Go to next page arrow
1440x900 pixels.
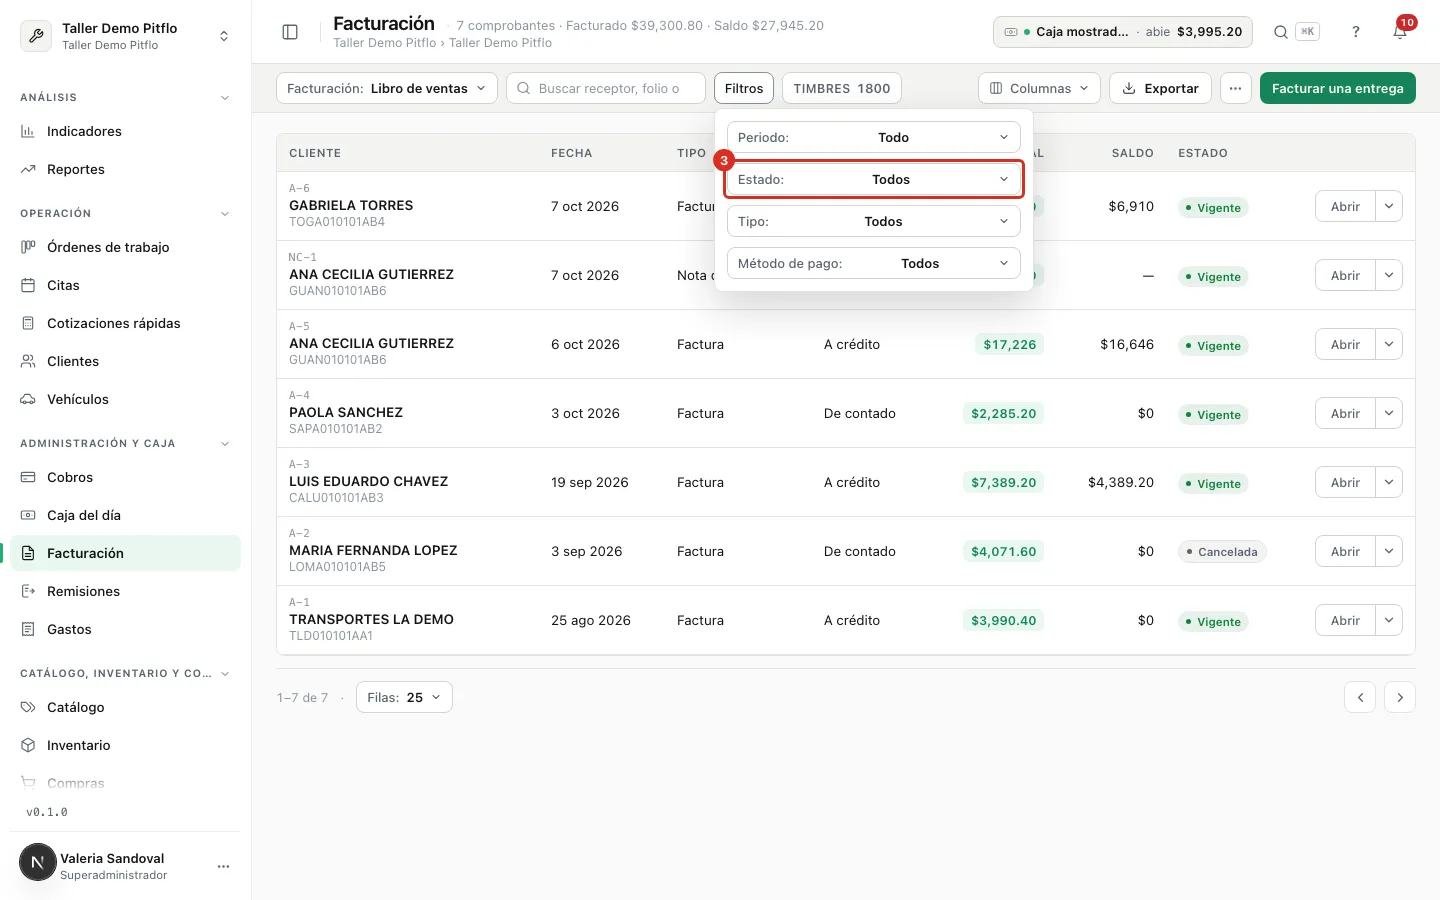click(1400, 697)
